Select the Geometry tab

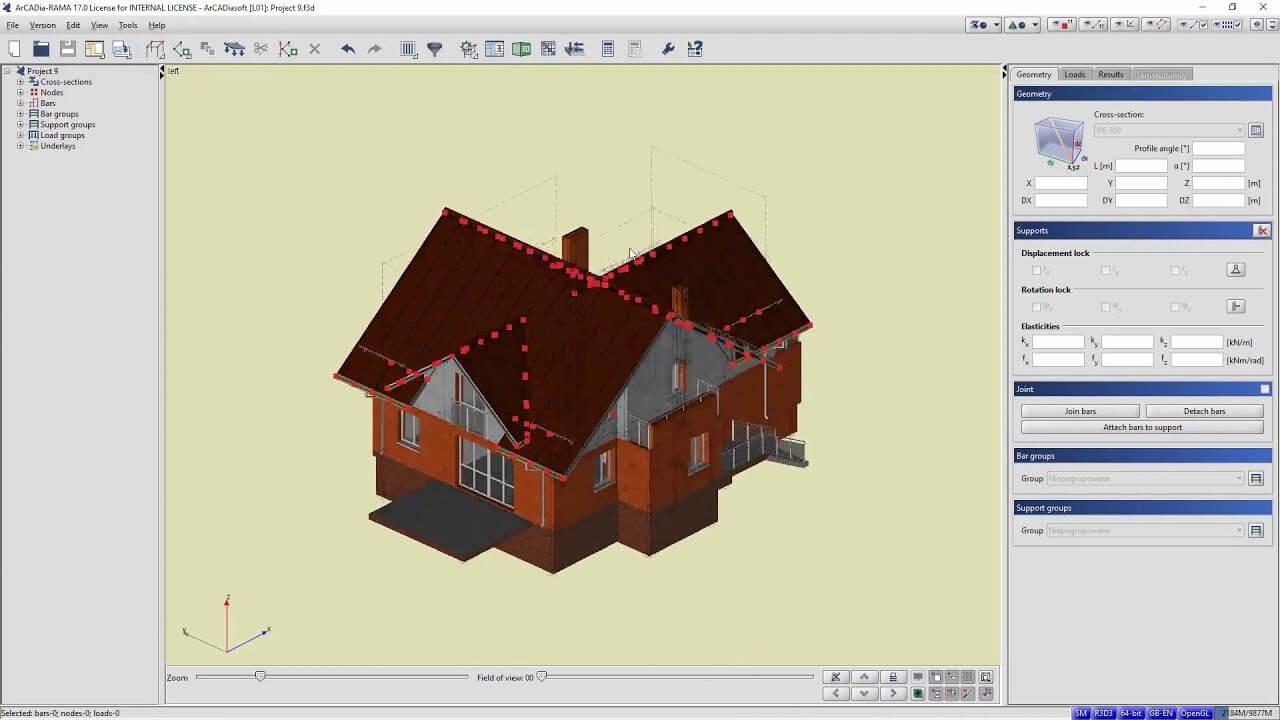coord(1034,74)
